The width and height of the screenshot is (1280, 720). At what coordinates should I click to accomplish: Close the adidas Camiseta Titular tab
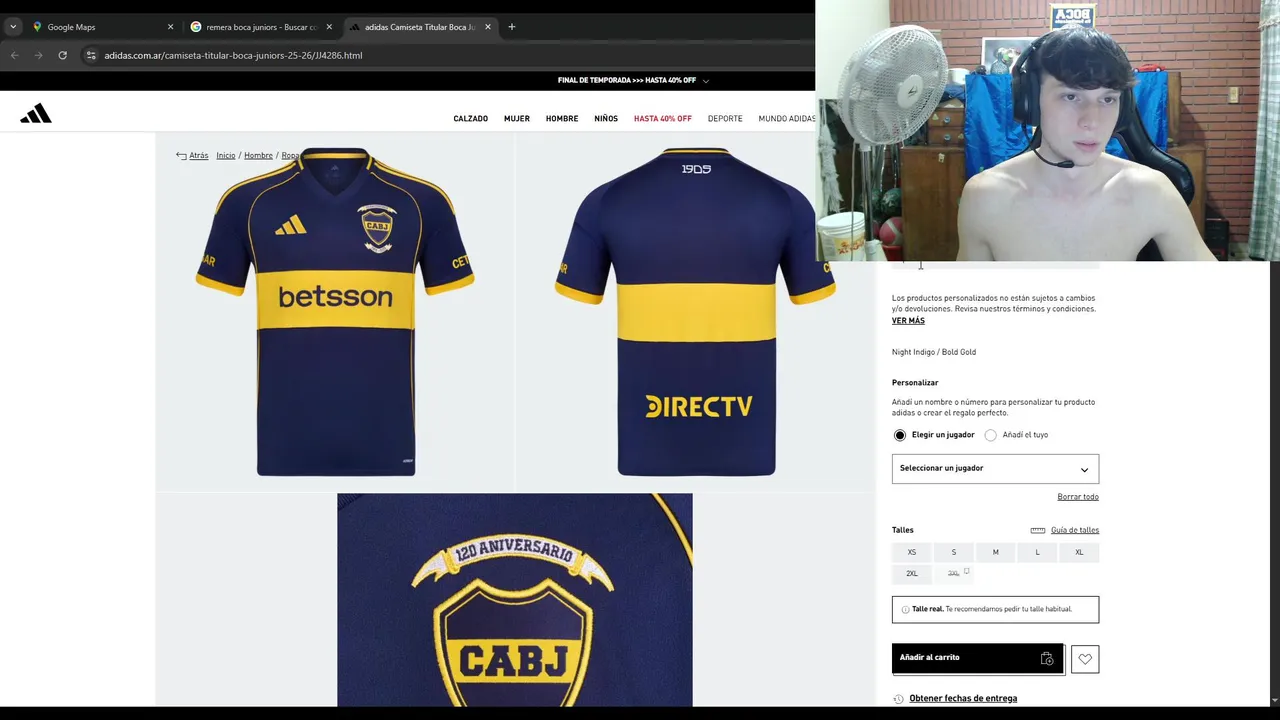[x=488, y=27]
